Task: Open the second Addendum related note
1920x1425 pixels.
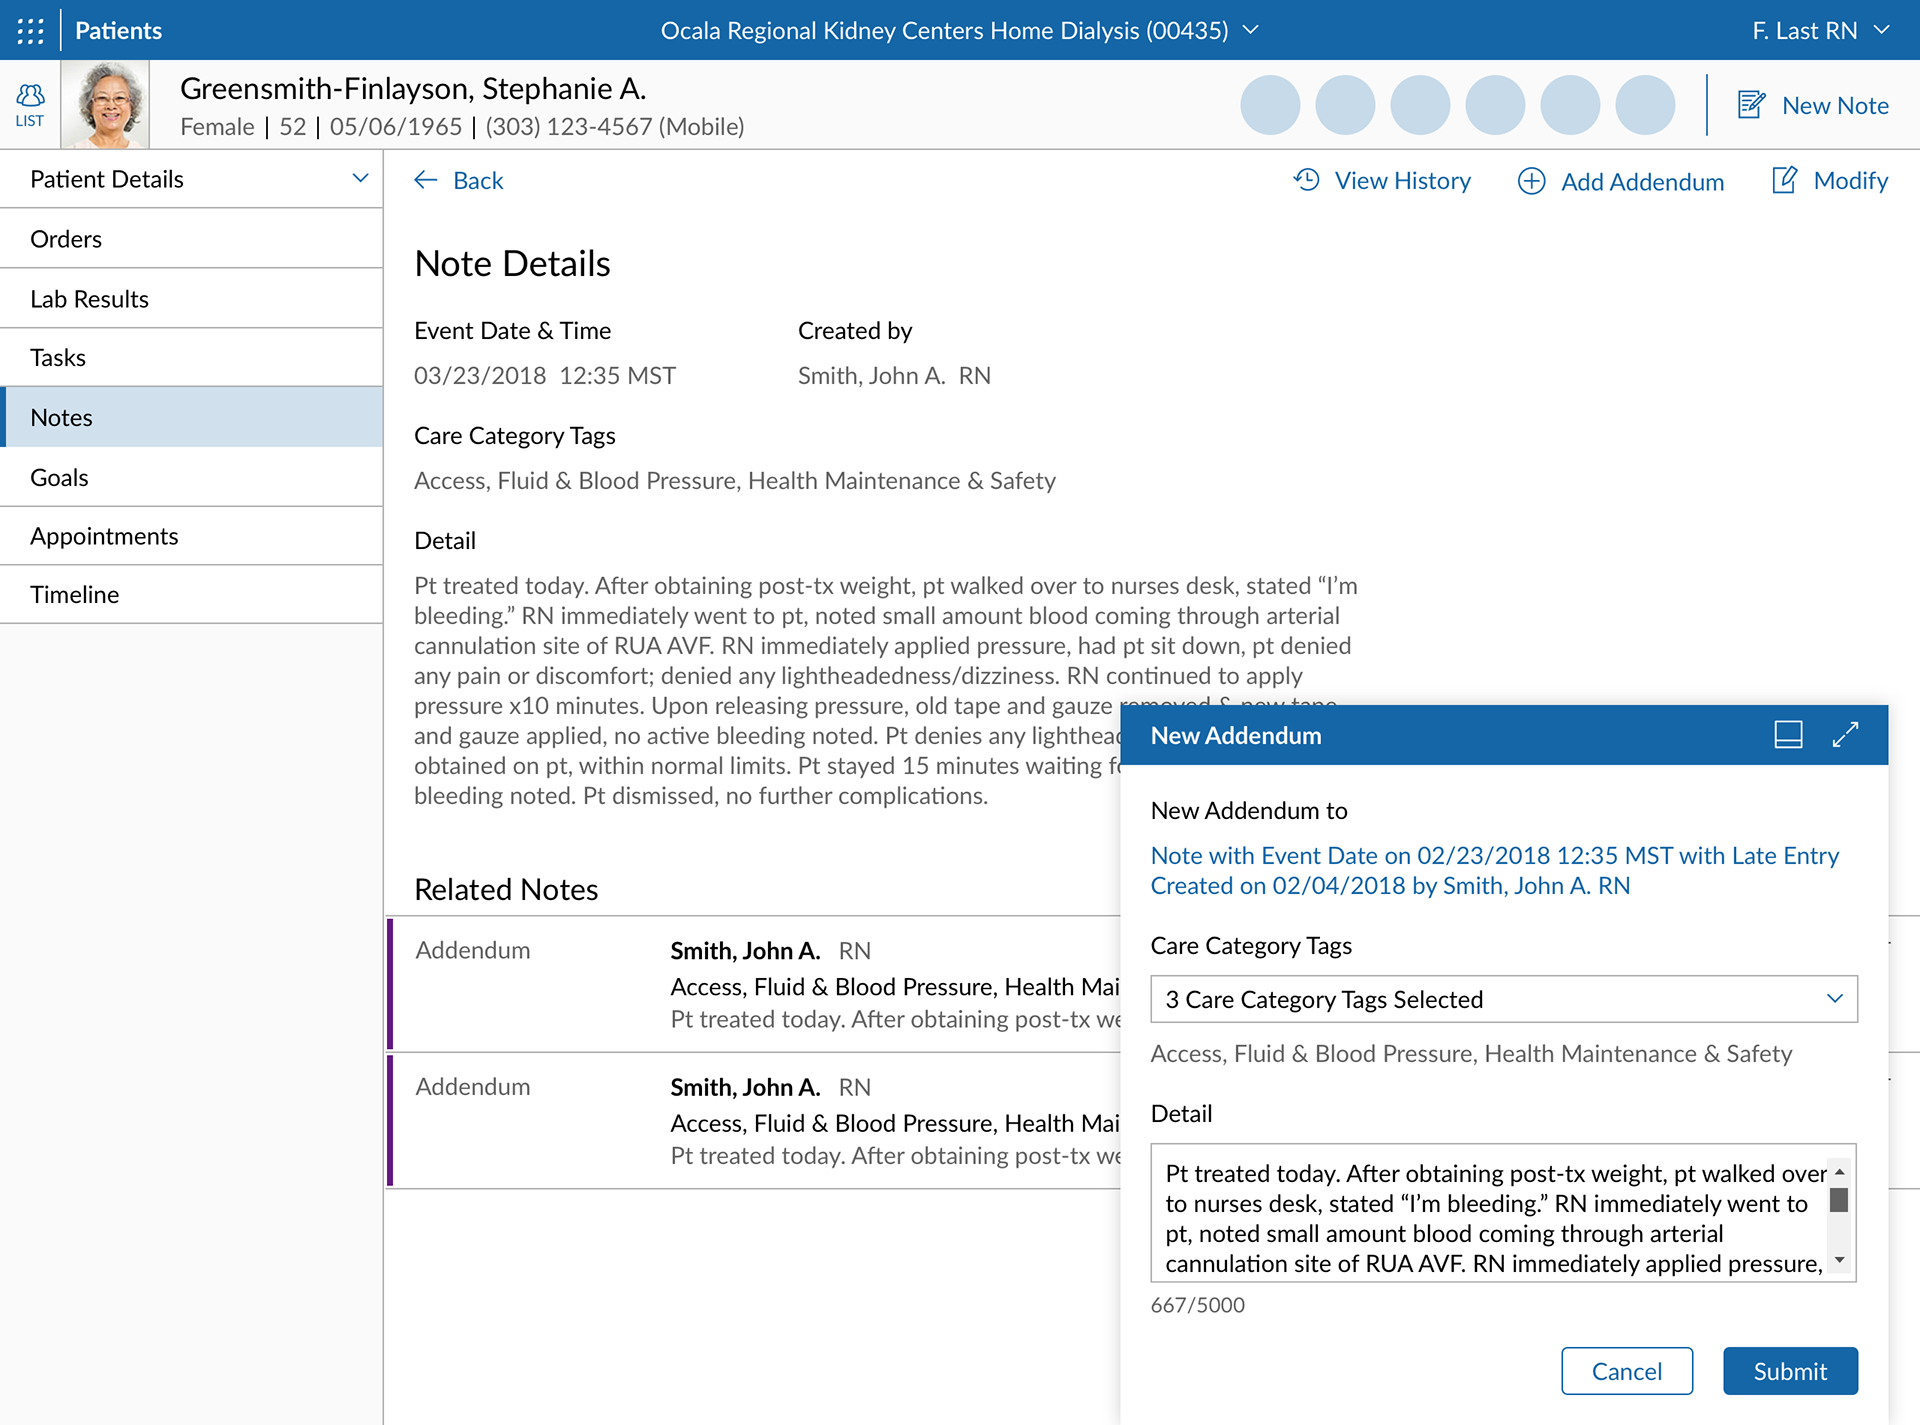Action: (755, 1121)
